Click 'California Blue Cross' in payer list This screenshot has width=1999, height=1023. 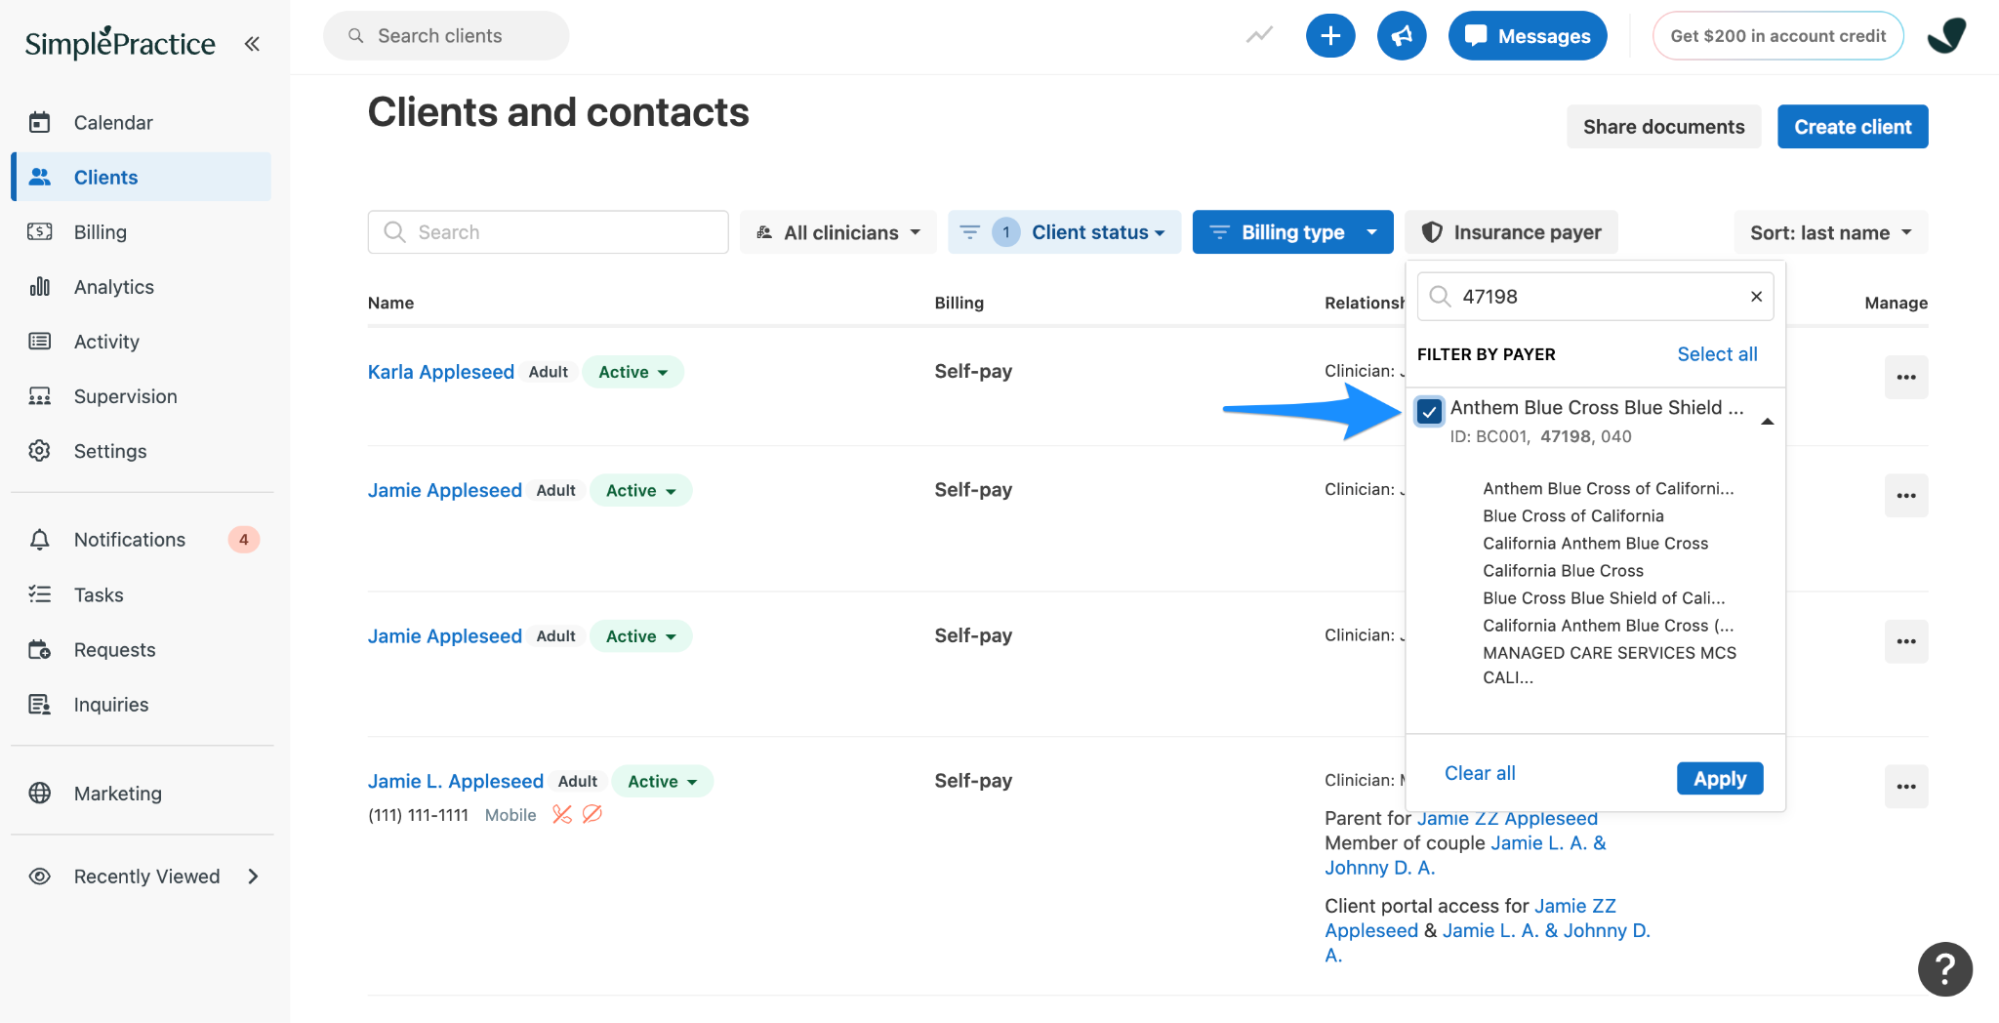[x=1563, y=570]
